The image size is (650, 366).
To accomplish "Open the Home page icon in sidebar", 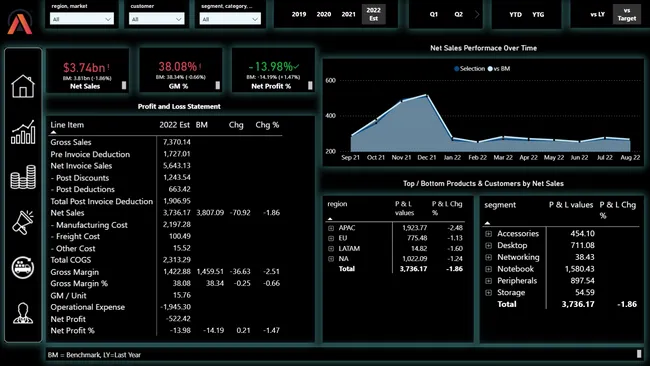I will pos(23,86).
